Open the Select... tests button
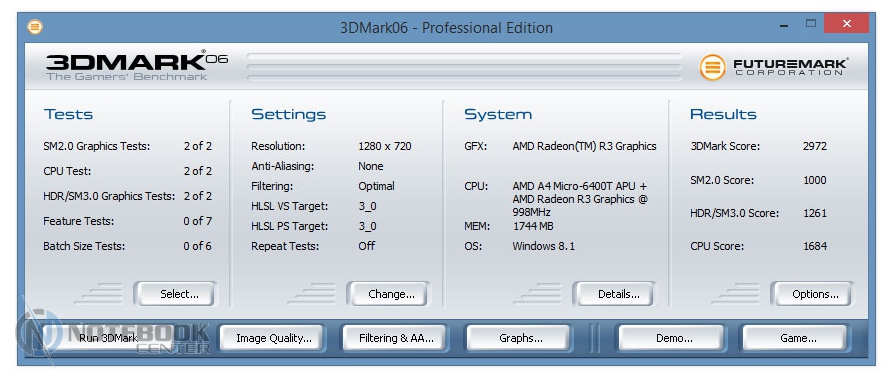Image resolution: width=892 pixels, height=380 pixels. 175,294
